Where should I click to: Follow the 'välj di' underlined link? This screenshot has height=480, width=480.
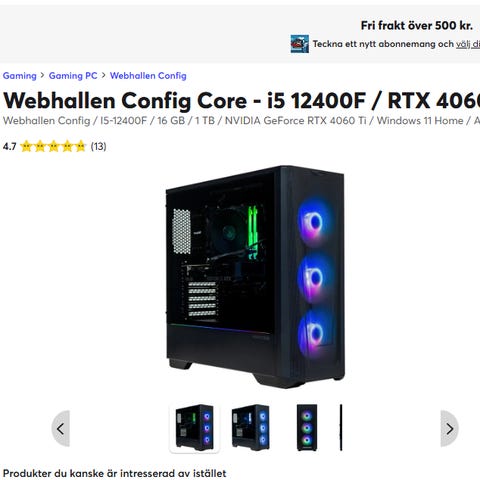tap(468, 44)
